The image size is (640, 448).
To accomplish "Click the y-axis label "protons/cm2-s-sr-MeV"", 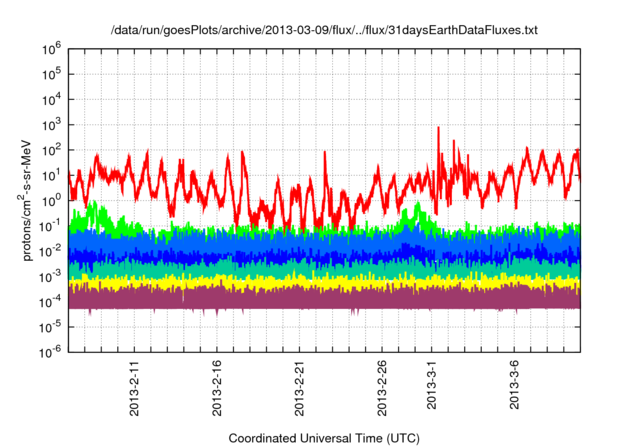I will (x=25, y=200).
